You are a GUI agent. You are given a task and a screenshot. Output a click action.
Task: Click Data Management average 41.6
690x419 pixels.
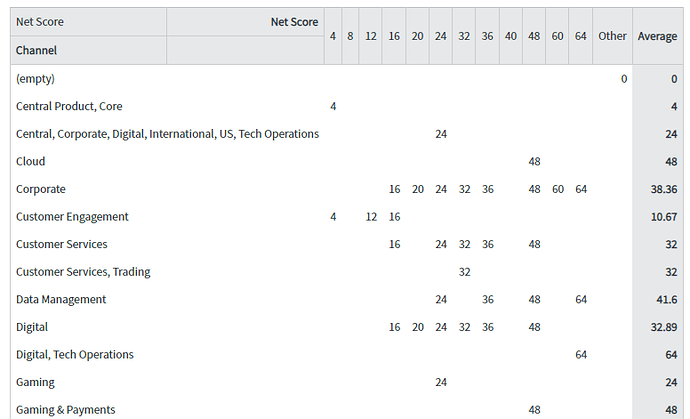(666, 299)
